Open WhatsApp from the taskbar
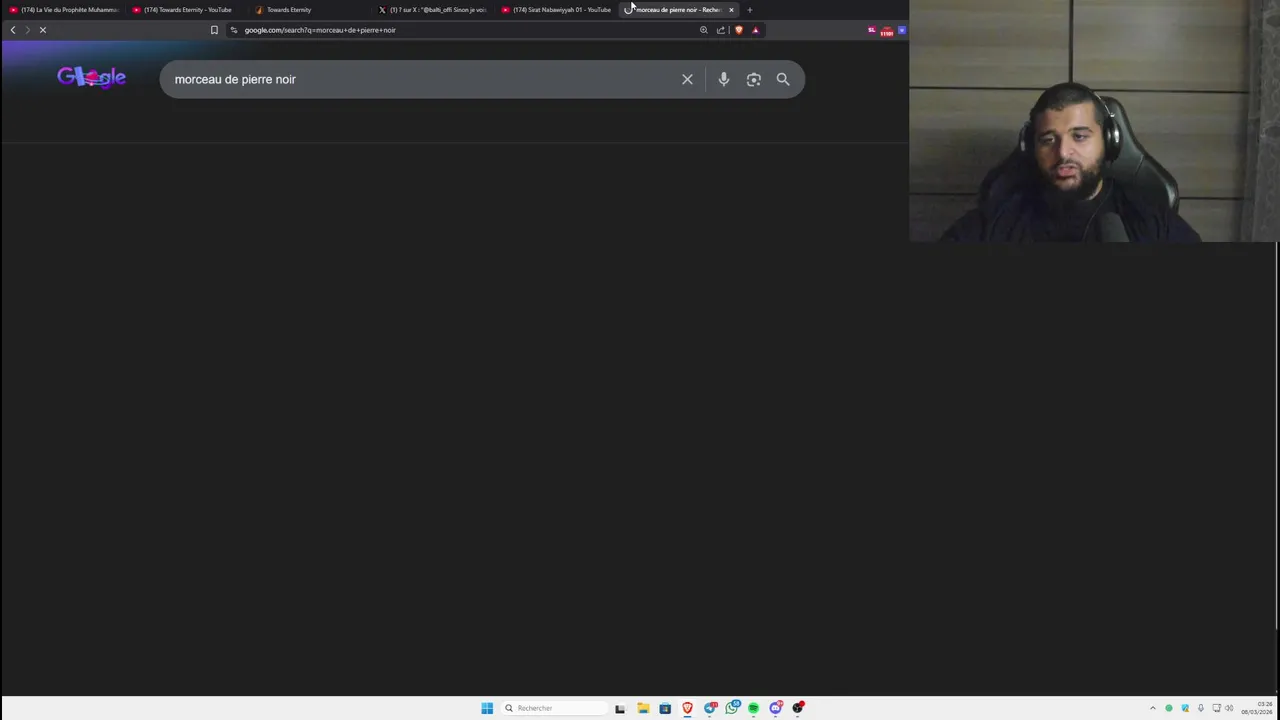Screen dimensions: 1280x720 (x=732, y=708)
